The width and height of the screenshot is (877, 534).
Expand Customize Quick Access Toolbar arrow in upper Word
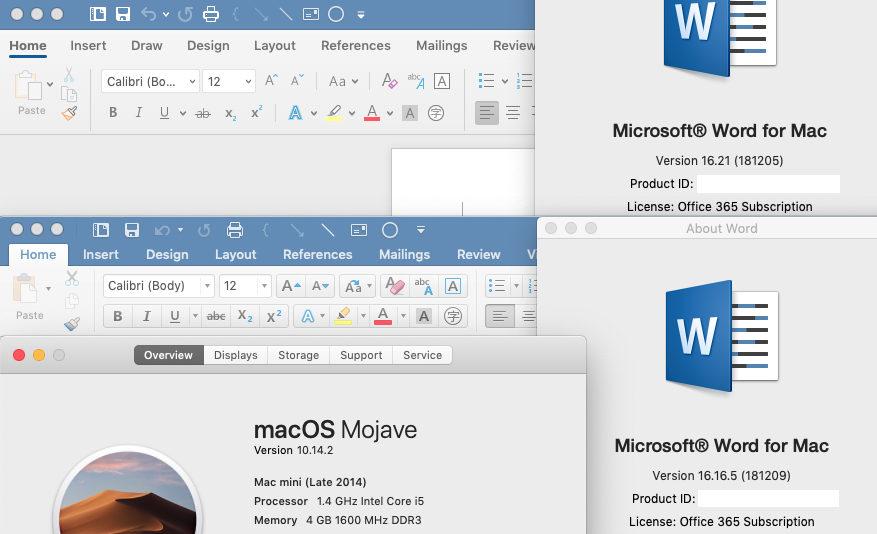click(361, 15)
